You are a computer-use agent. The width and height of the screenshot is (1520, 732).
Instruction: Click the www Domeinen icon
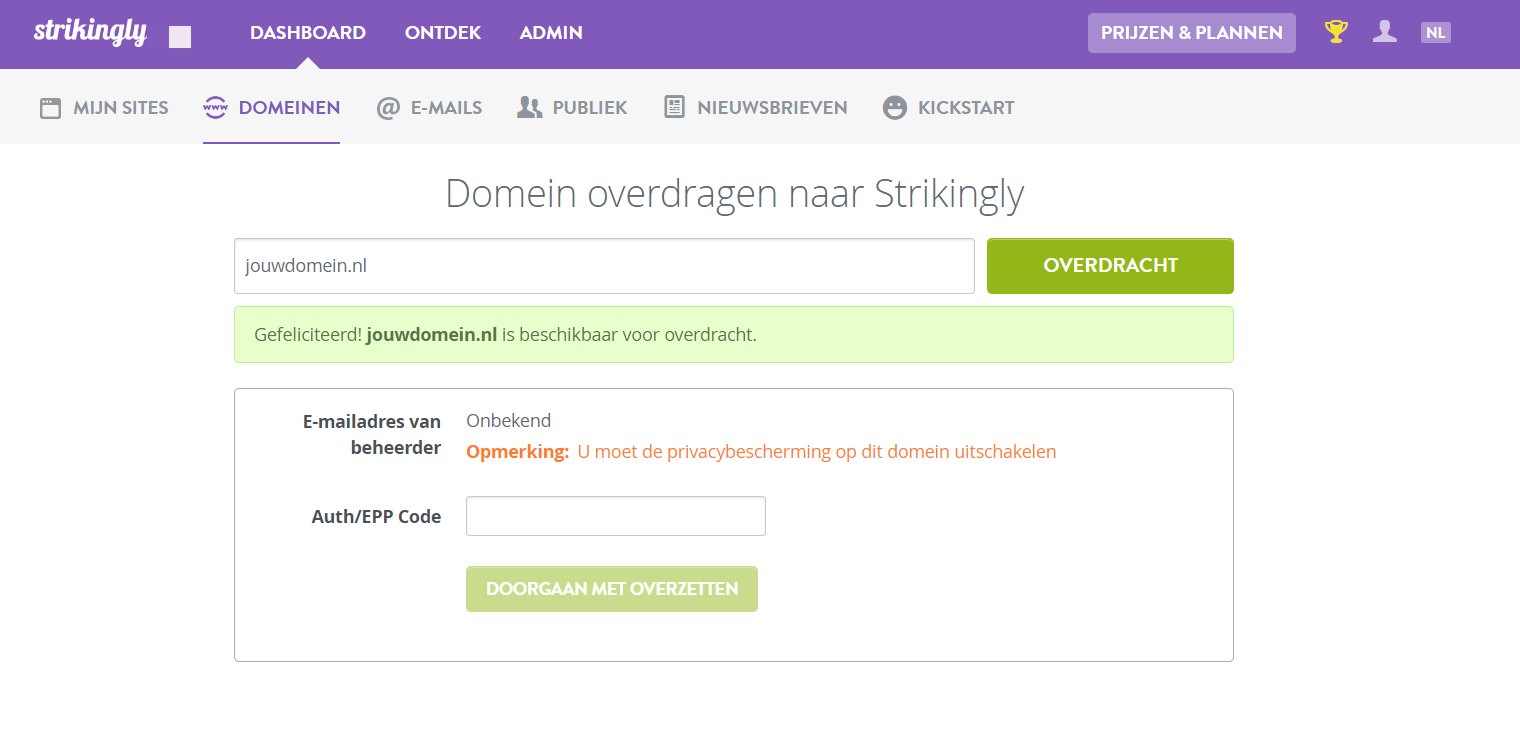point(215,108)
